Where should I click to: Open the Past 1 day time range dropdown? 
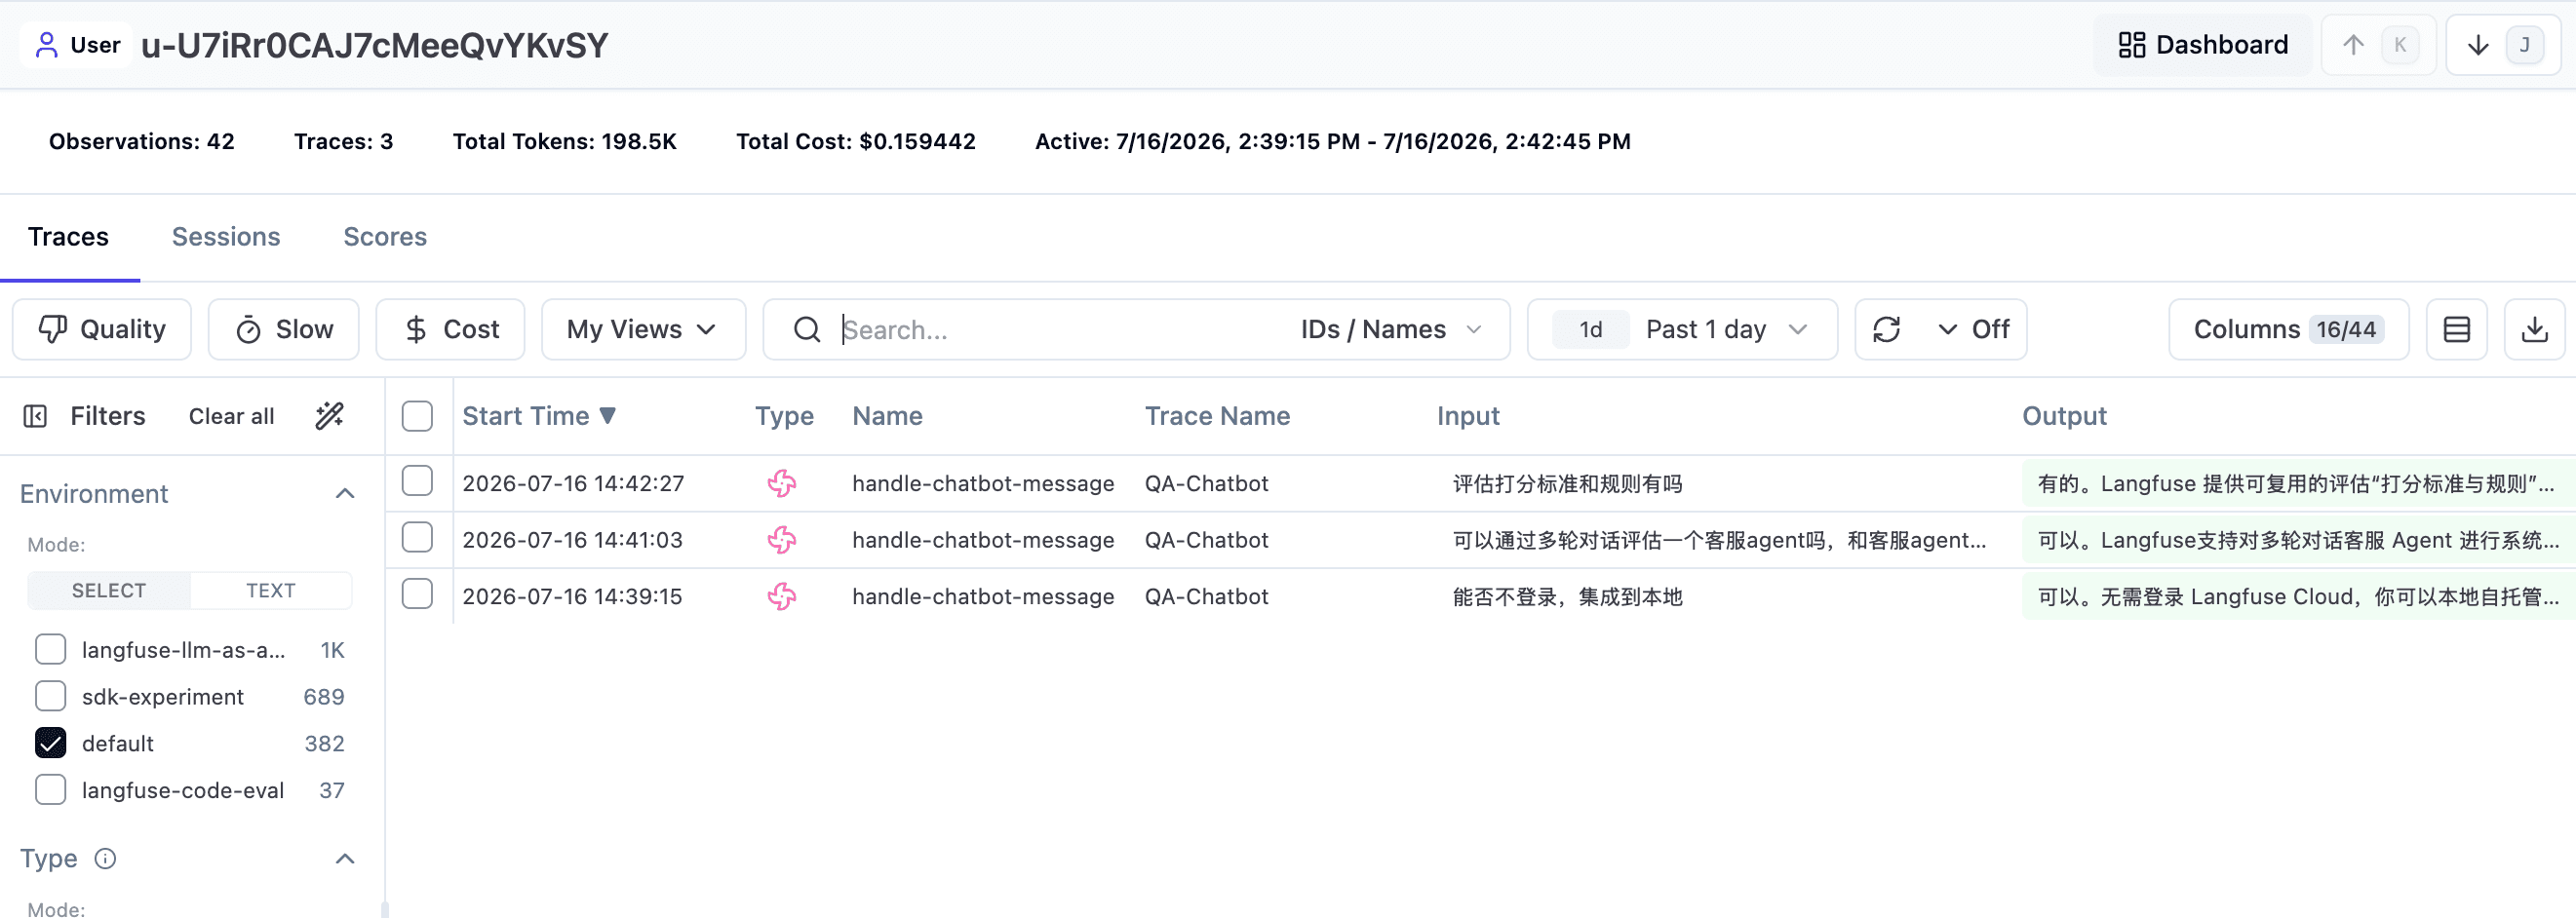point(1727,329)
